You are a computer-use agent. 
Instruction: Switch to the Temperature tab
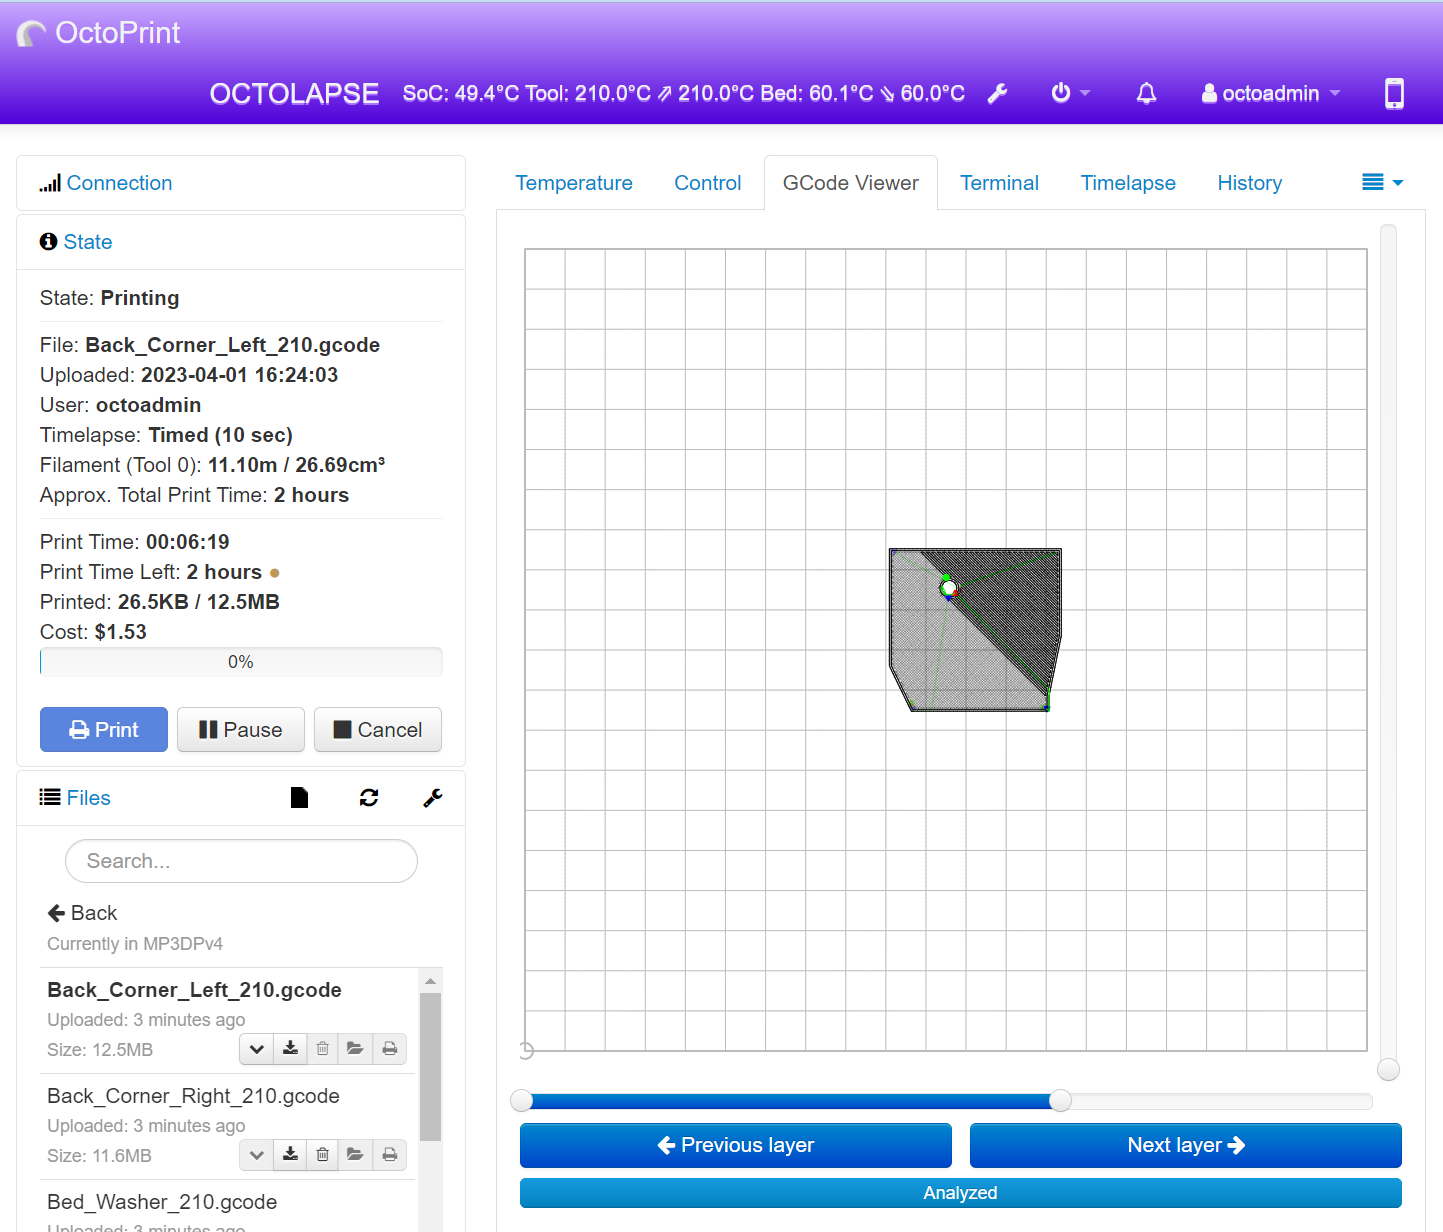(x=574, y=183)
